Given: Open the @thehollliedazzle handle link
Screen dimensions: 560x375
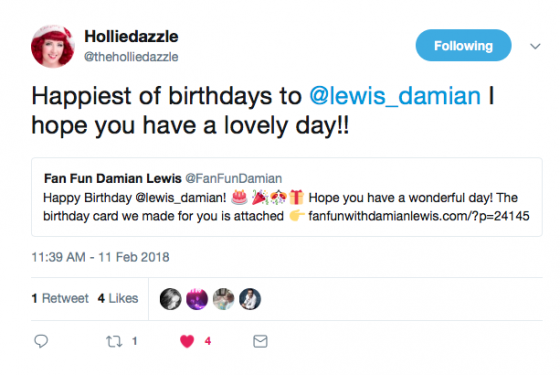Looking at the screenshot, I should [x=131, y=57].
